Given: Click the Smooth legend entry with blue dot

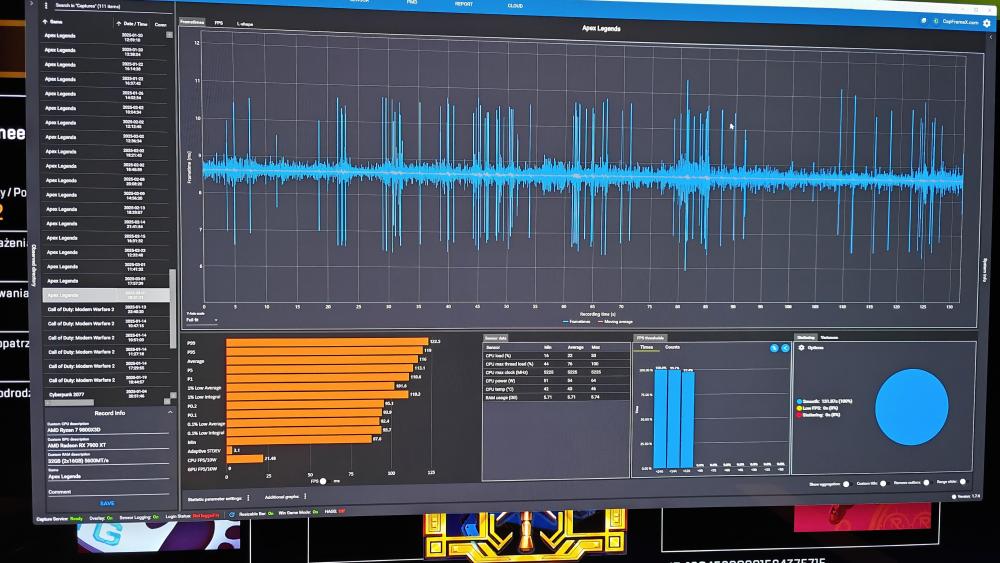Looking at the screenshot, I should (x=824, y=401).
